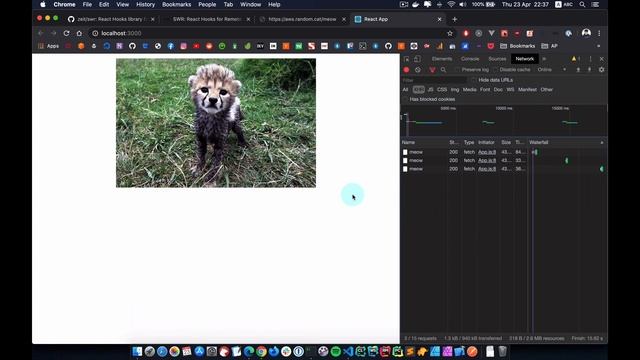
Task: Click the localhost:3000 address bar
Action: pos(269,33)
